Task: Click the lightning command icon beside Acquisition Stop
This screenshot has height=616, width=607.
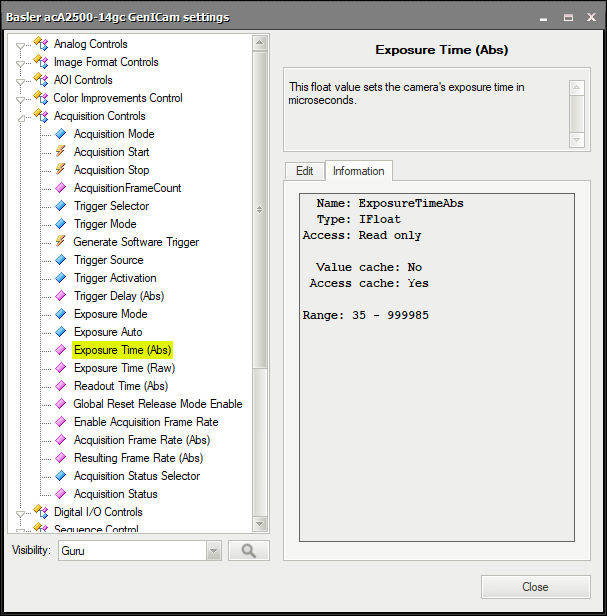Action: pos(61,169)
